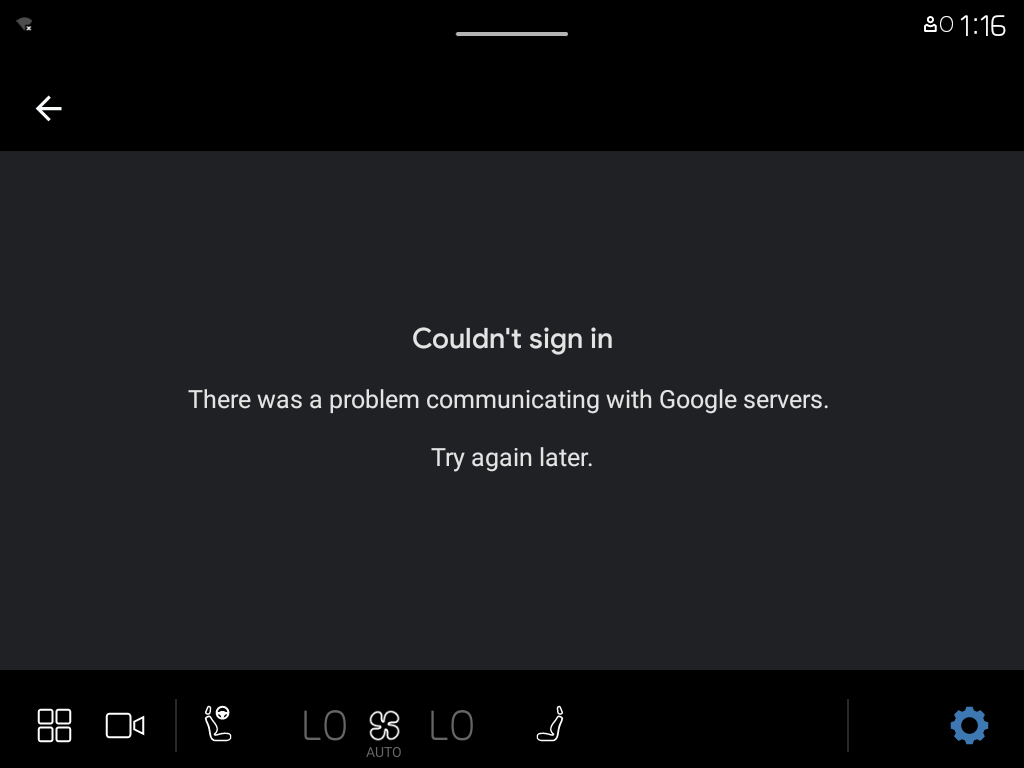Select the left LO temperature setting
The height and width of the screenshot is (768, 1024).
click(325, 726)
